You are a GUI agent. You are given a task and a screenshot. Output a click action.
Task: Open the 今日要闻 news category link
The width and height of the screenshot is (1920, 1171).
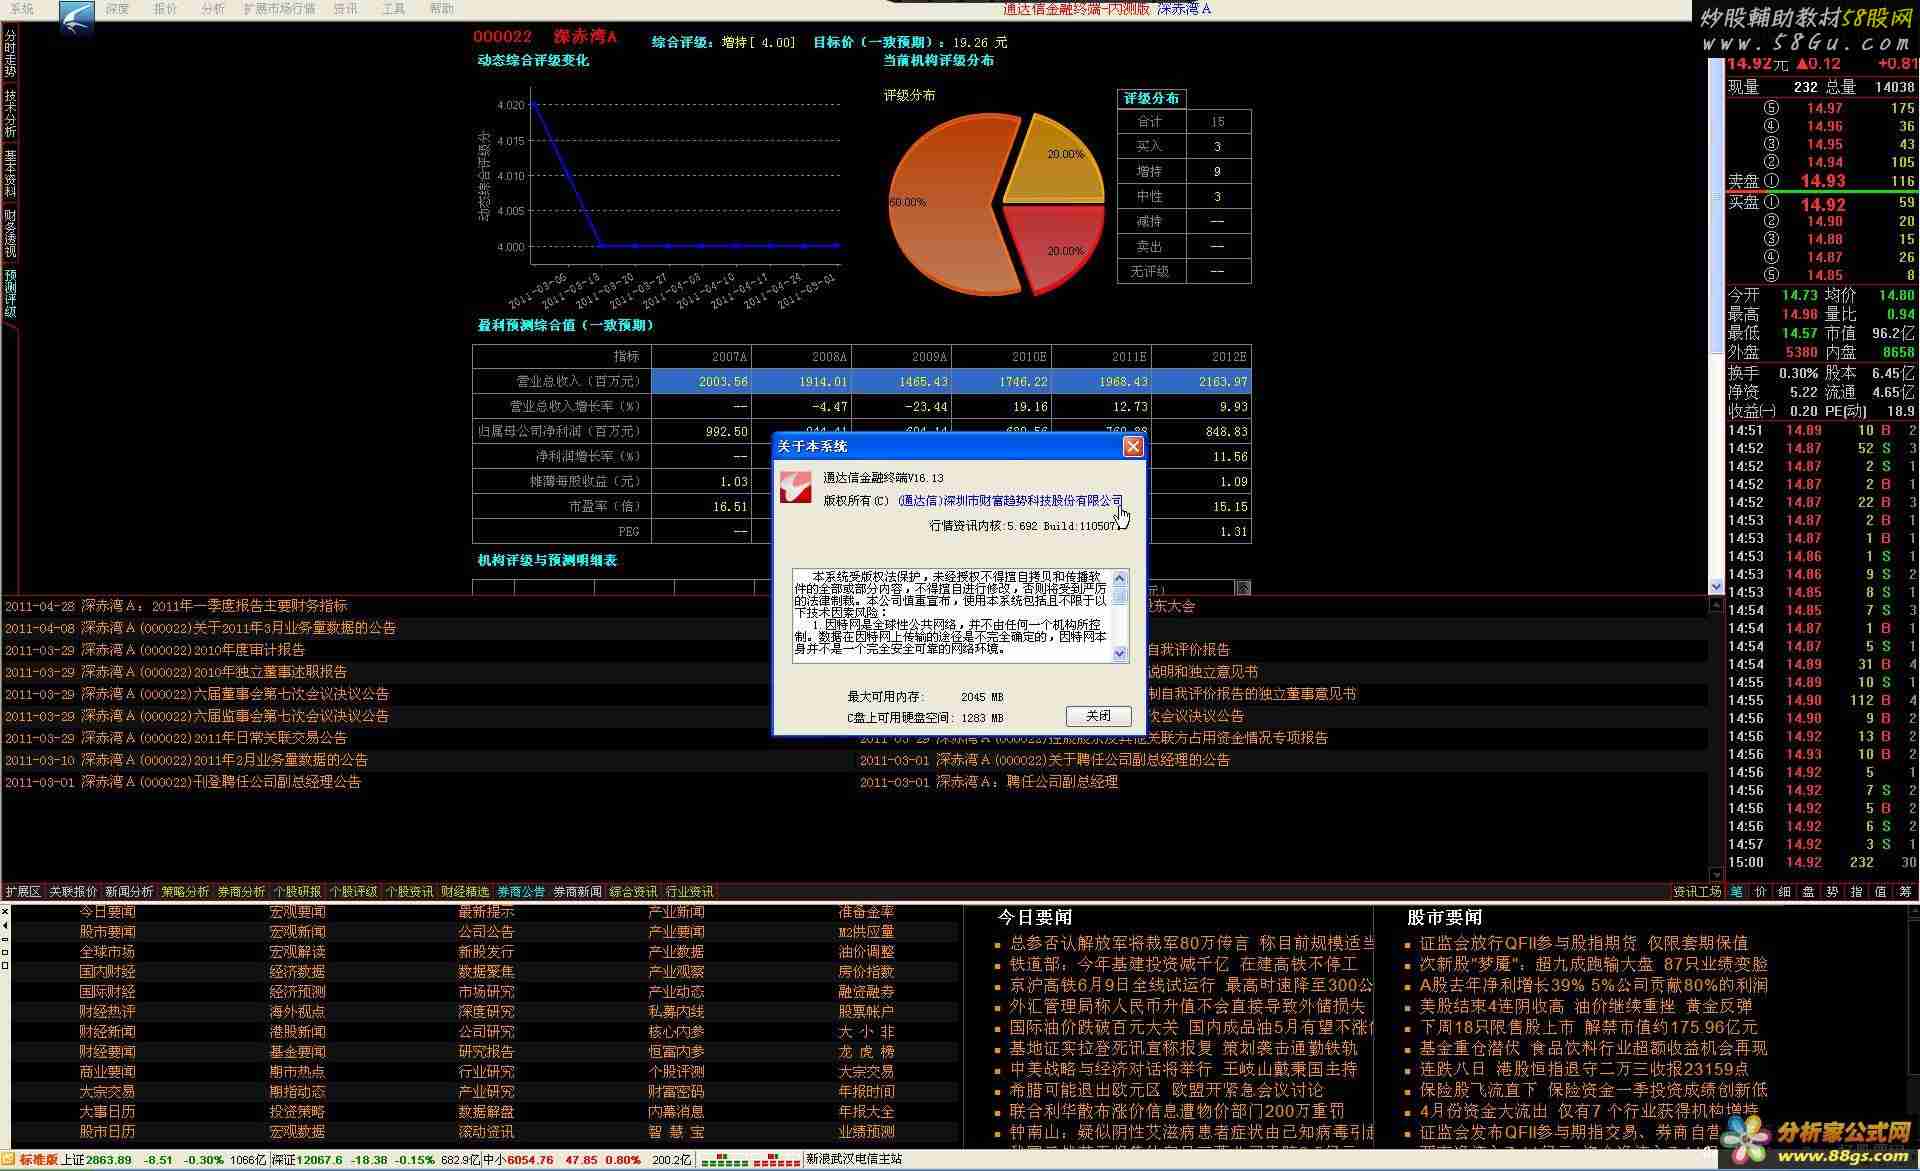(107, 912)
